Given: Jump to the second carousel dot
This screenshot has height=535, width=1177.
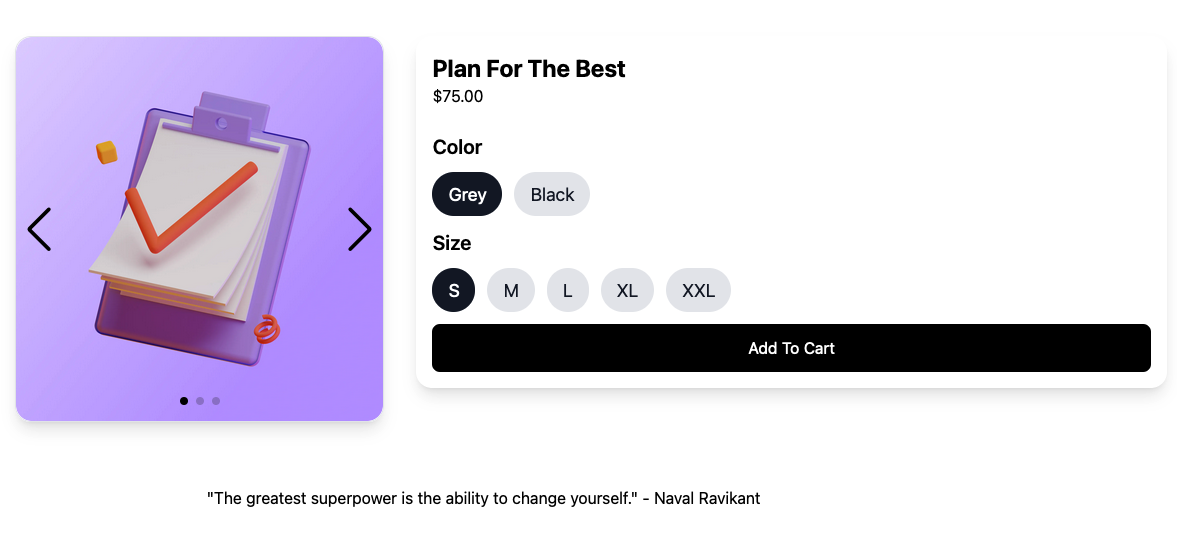Looking at the screenshot, I should click(x=200, y=401).
